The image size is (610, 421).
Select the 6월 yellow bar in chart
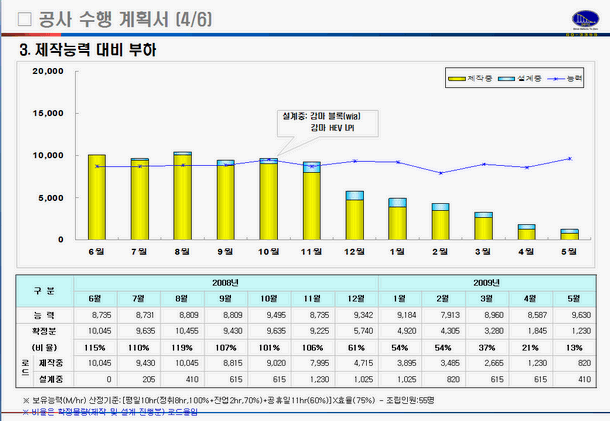click(97, 197)
